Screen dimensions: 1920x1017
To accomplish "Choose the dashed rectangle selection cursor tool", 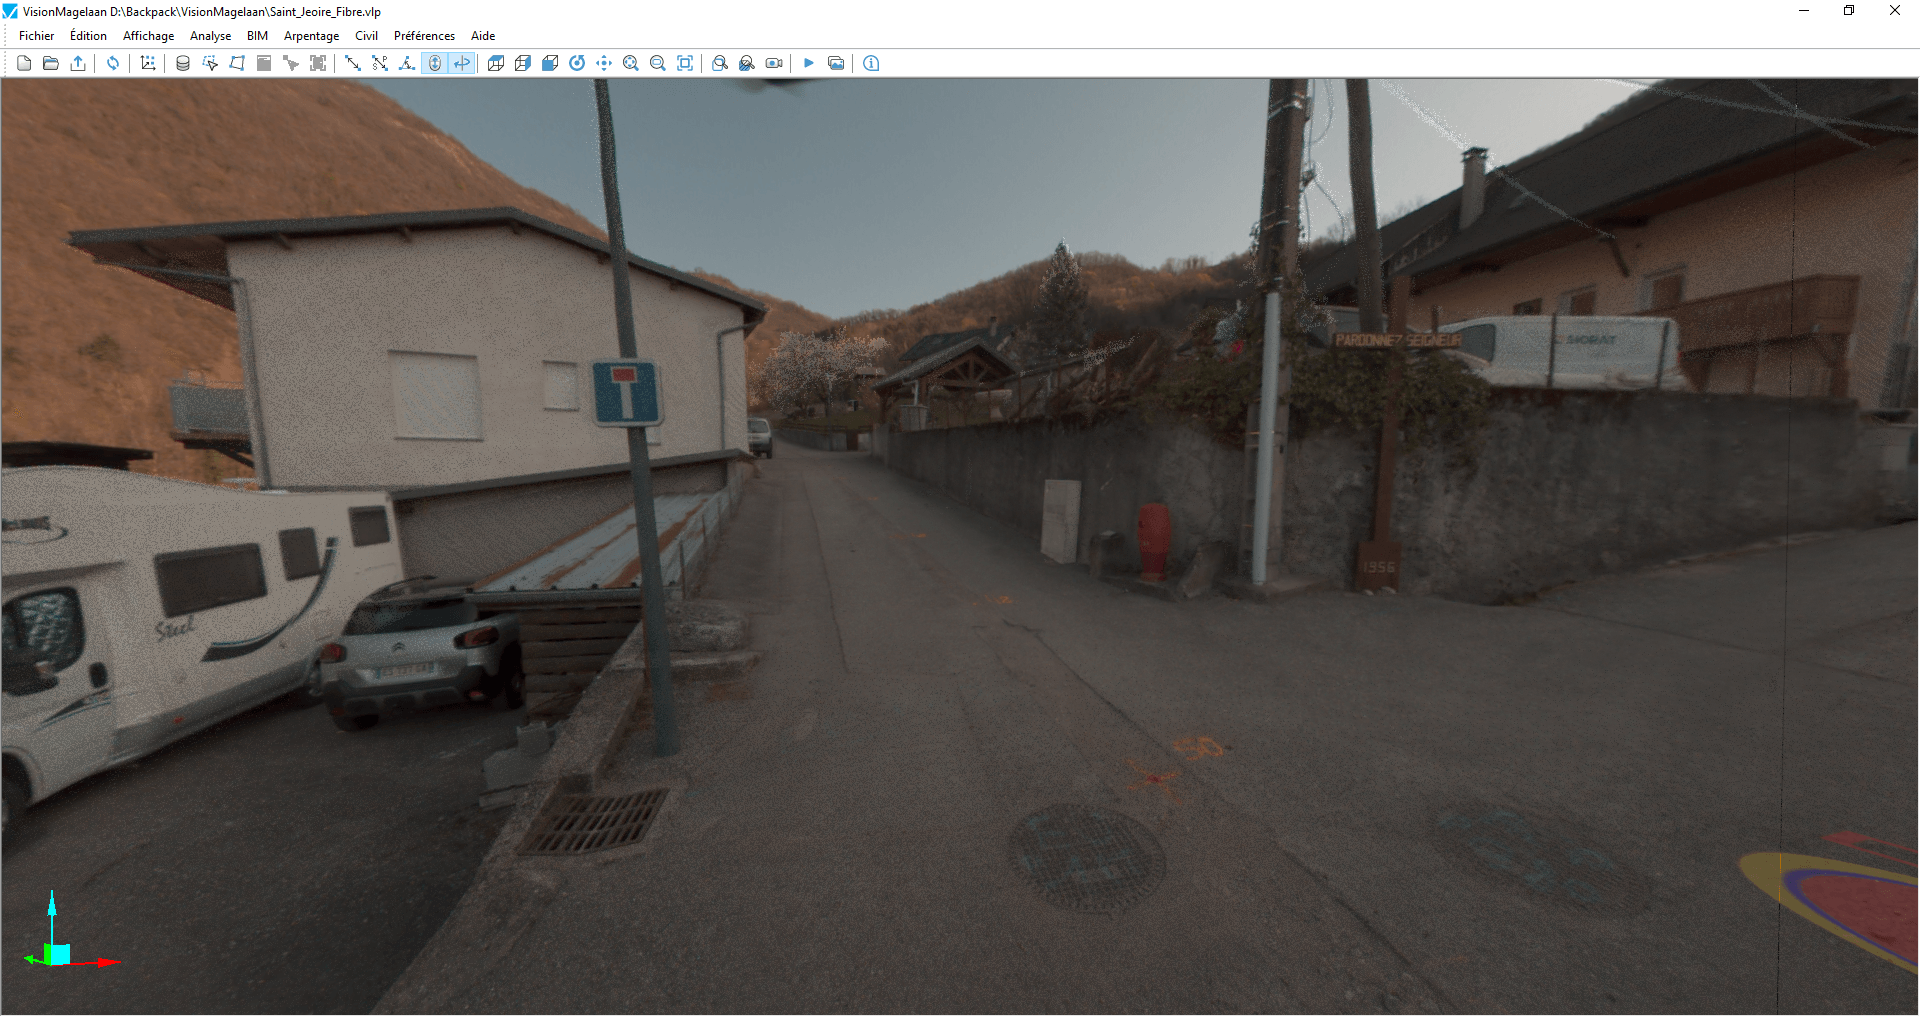I will tap(210, 63).
